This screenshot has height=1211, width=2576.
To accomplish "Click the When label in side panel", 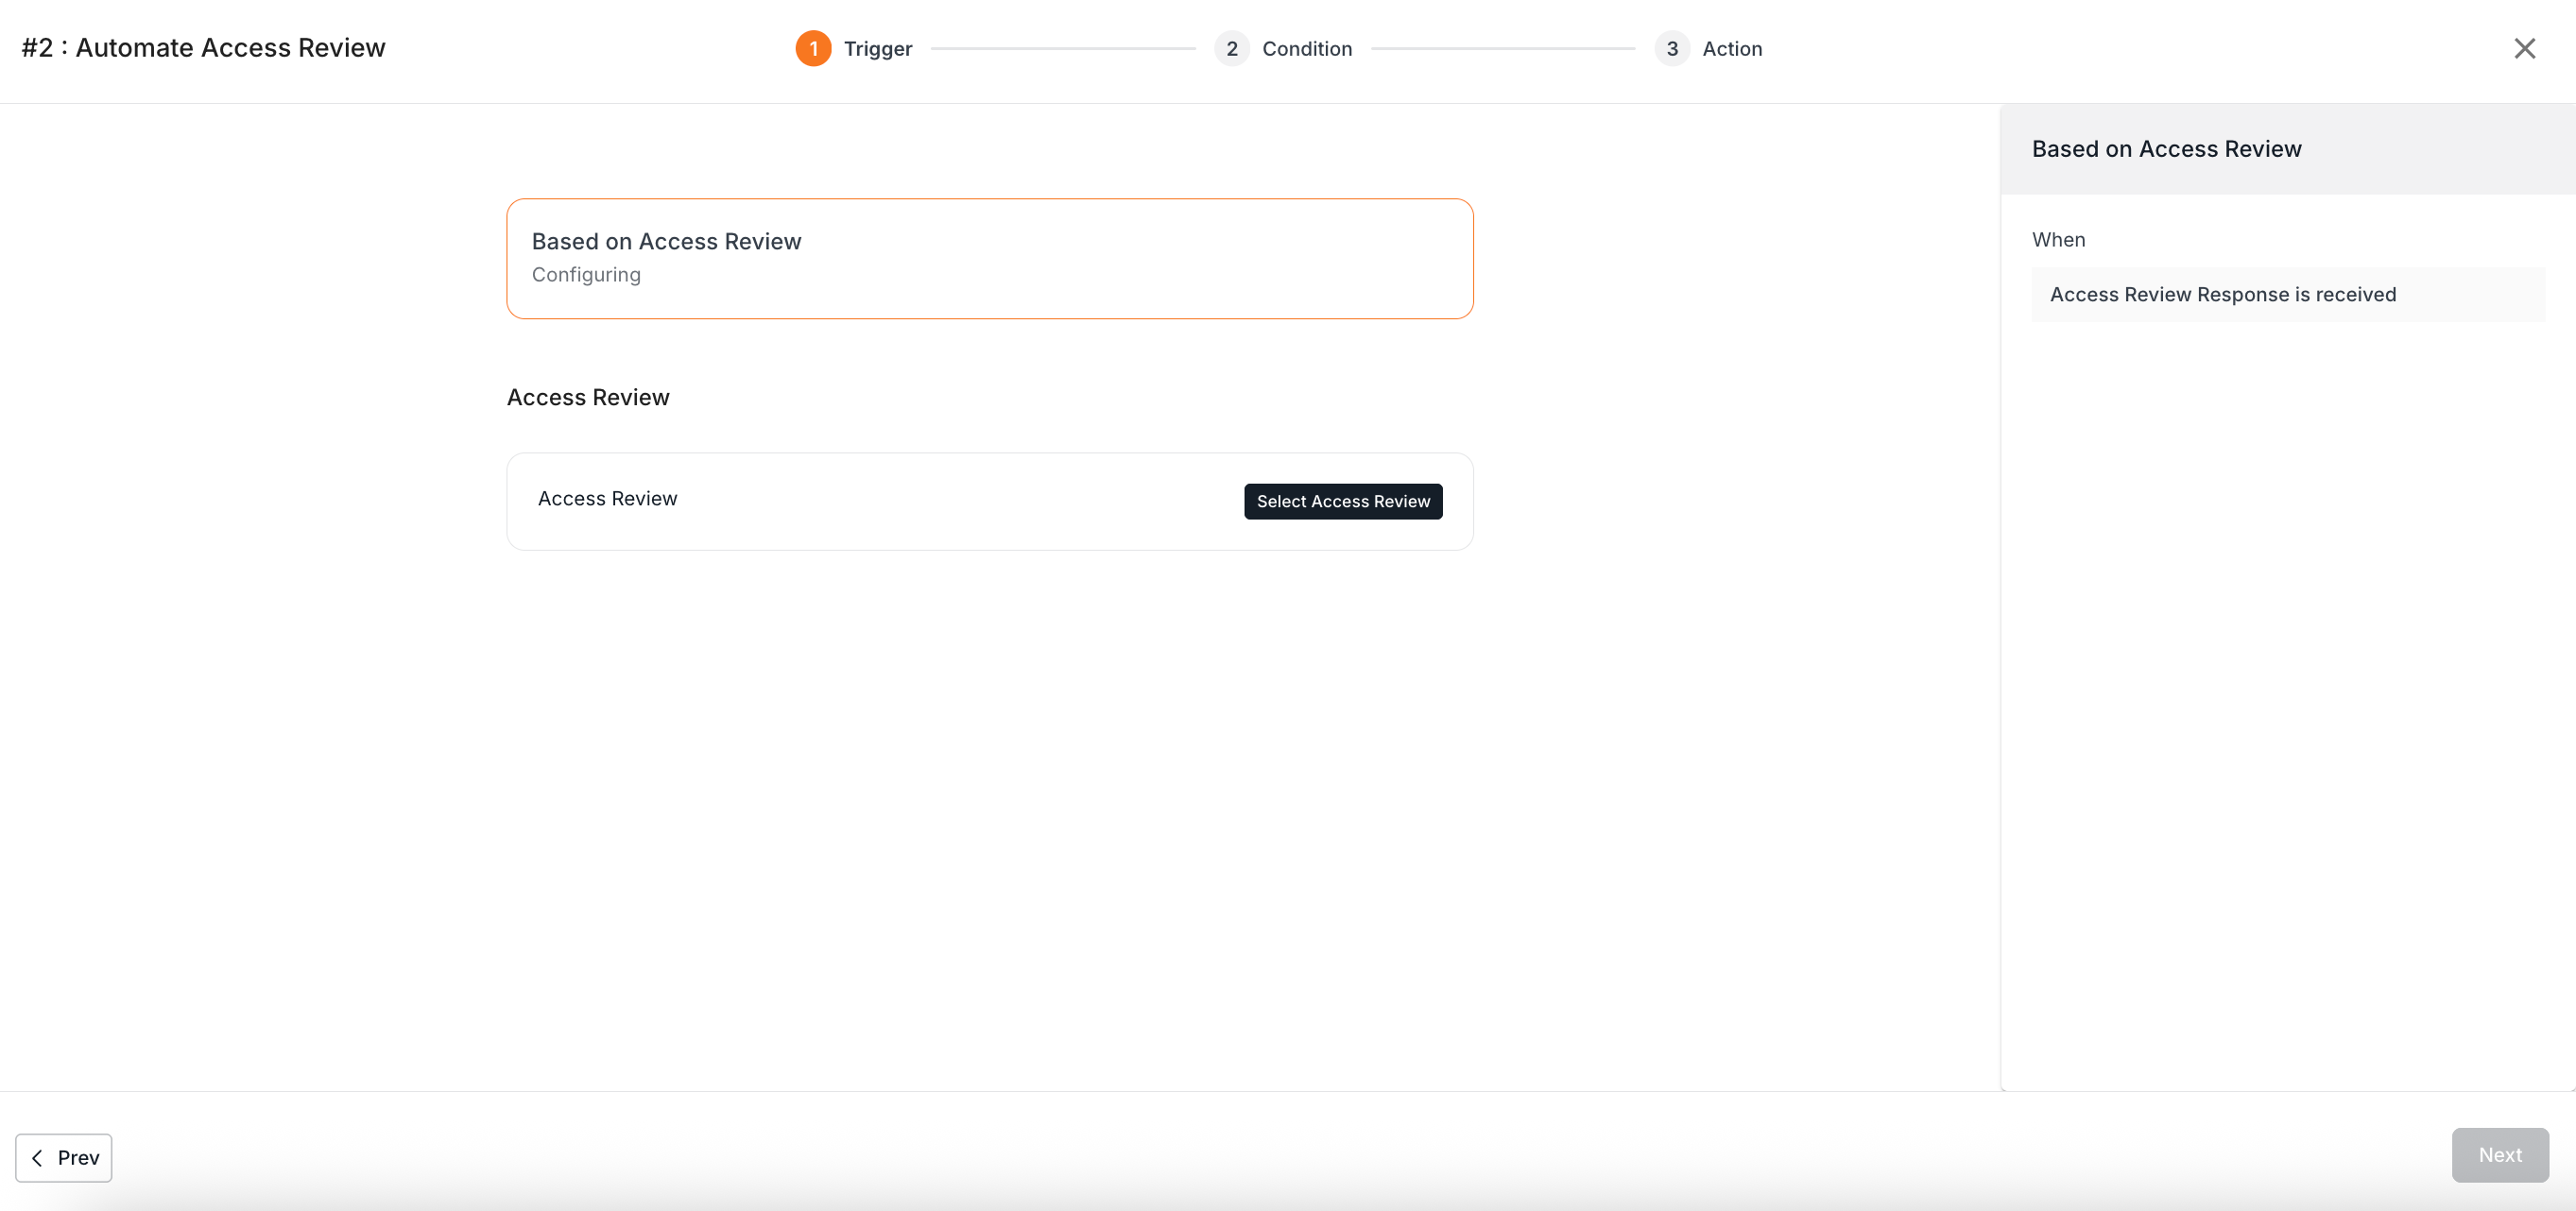I will [x=2058, y=239].
